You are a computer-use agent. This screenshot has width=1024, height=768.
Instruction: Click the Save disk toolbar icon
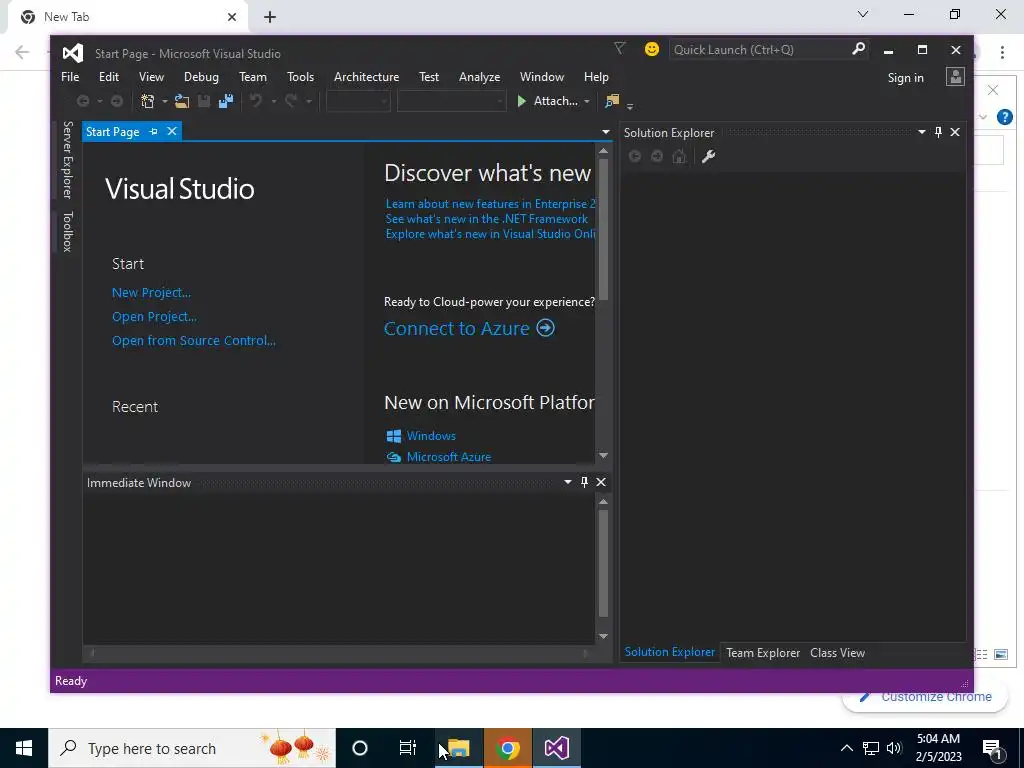(x=204, y=101)
